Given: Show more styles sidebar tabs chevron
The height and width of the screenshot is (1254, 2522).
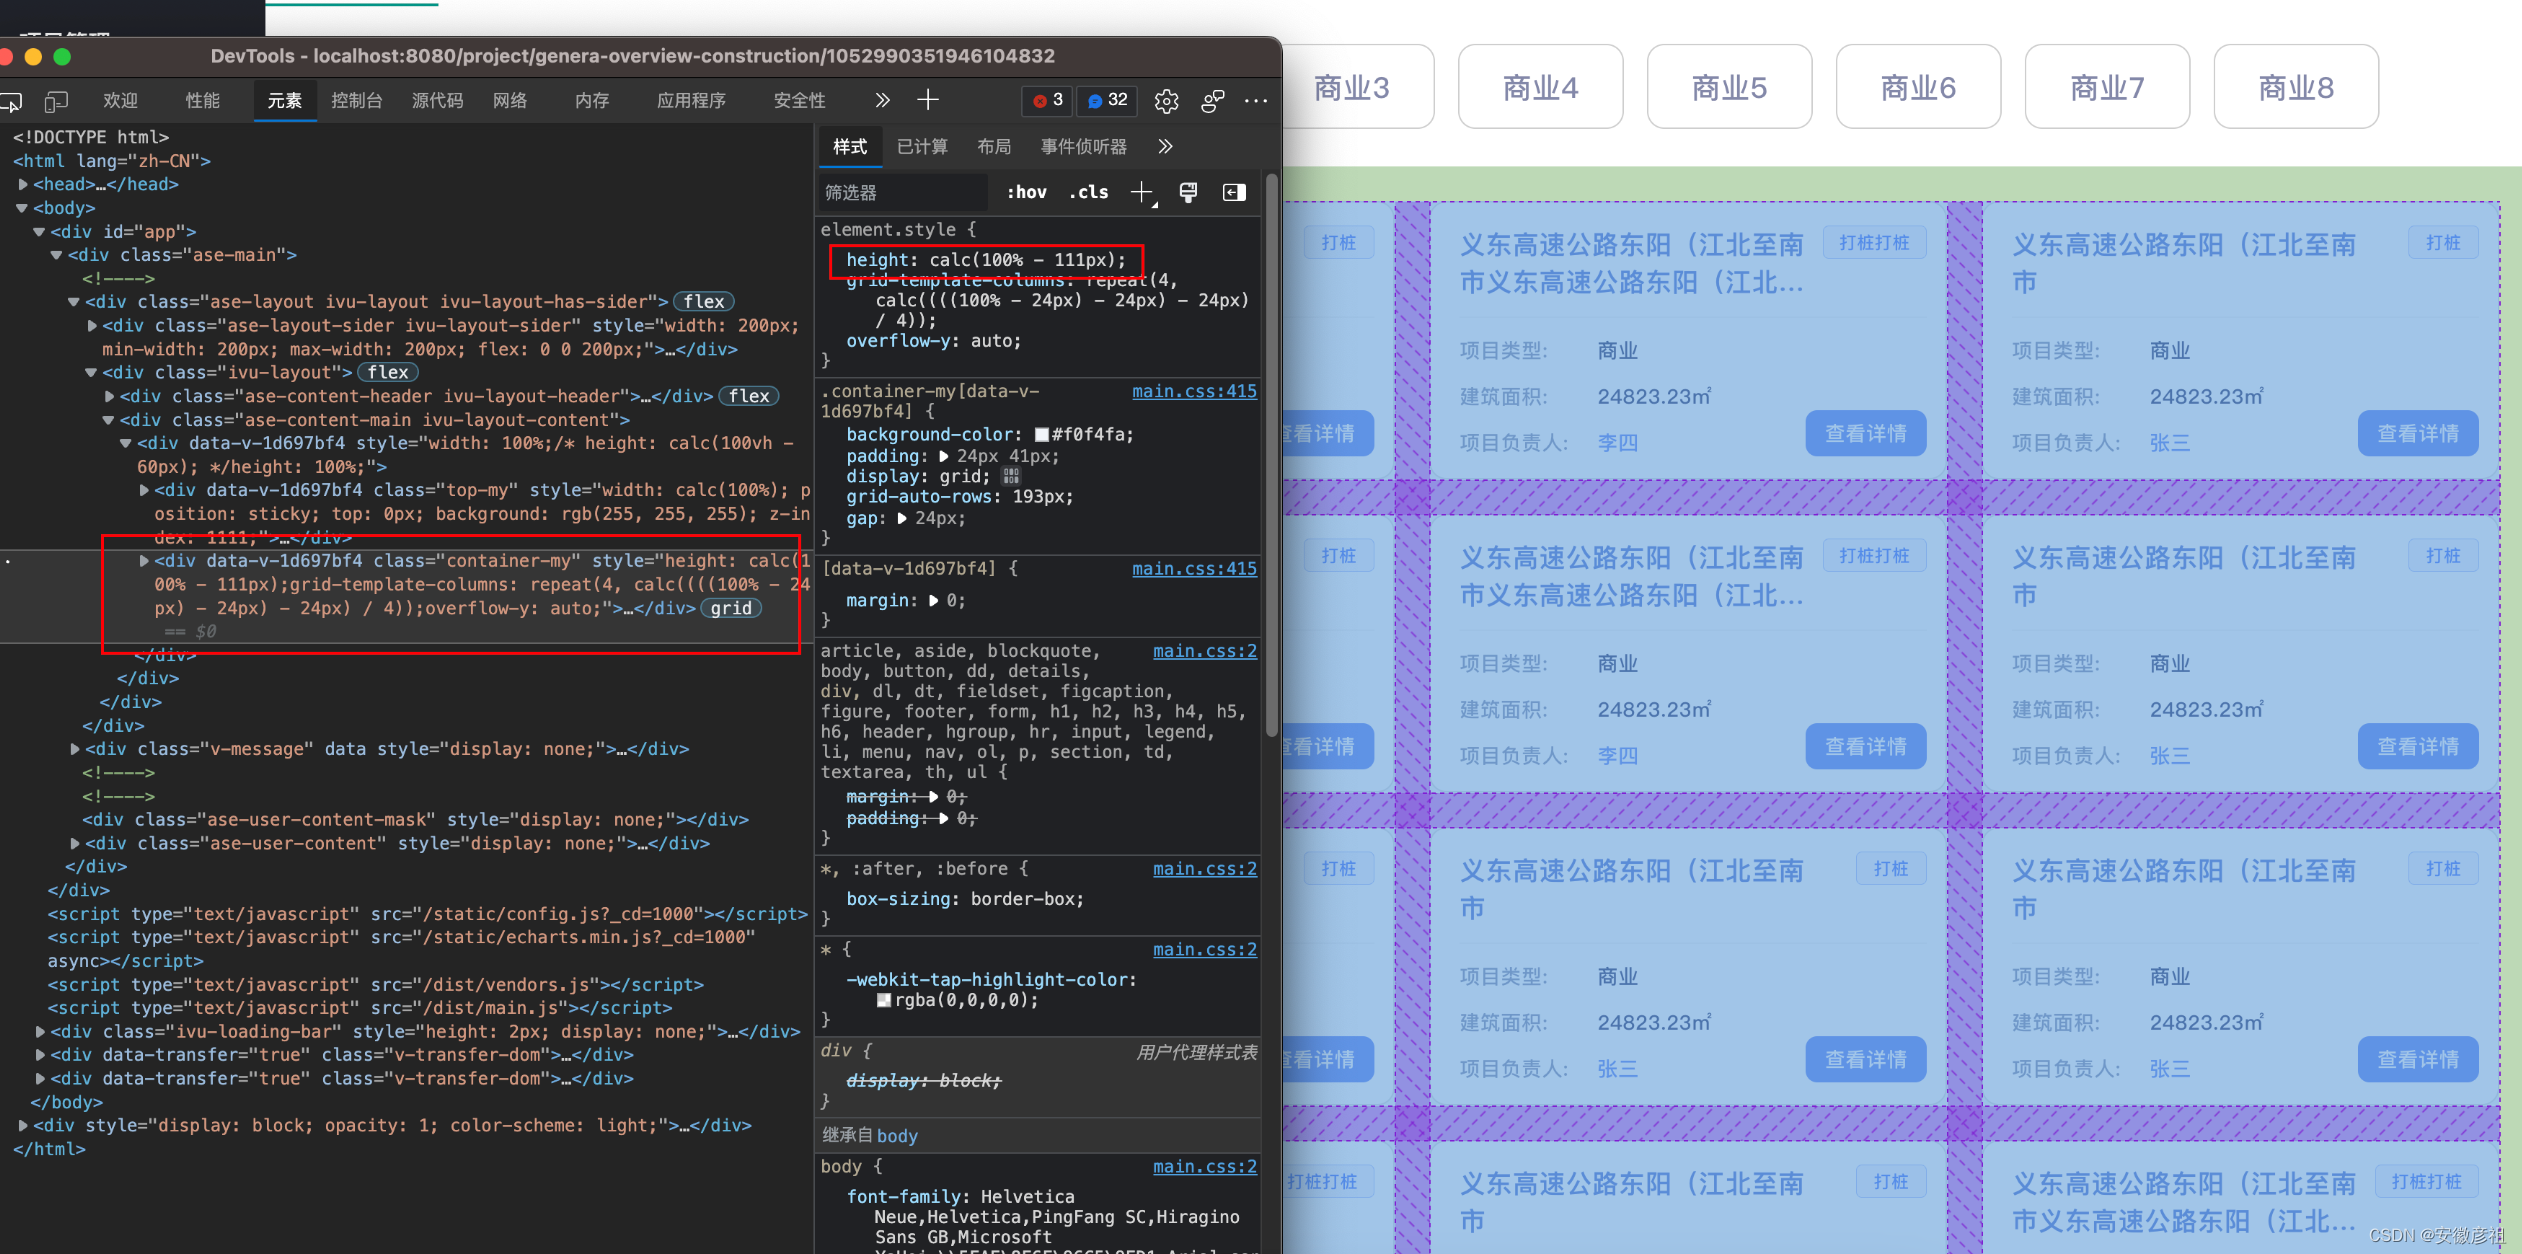Looking at the screenshot, I should click(x=1166, y=147).
